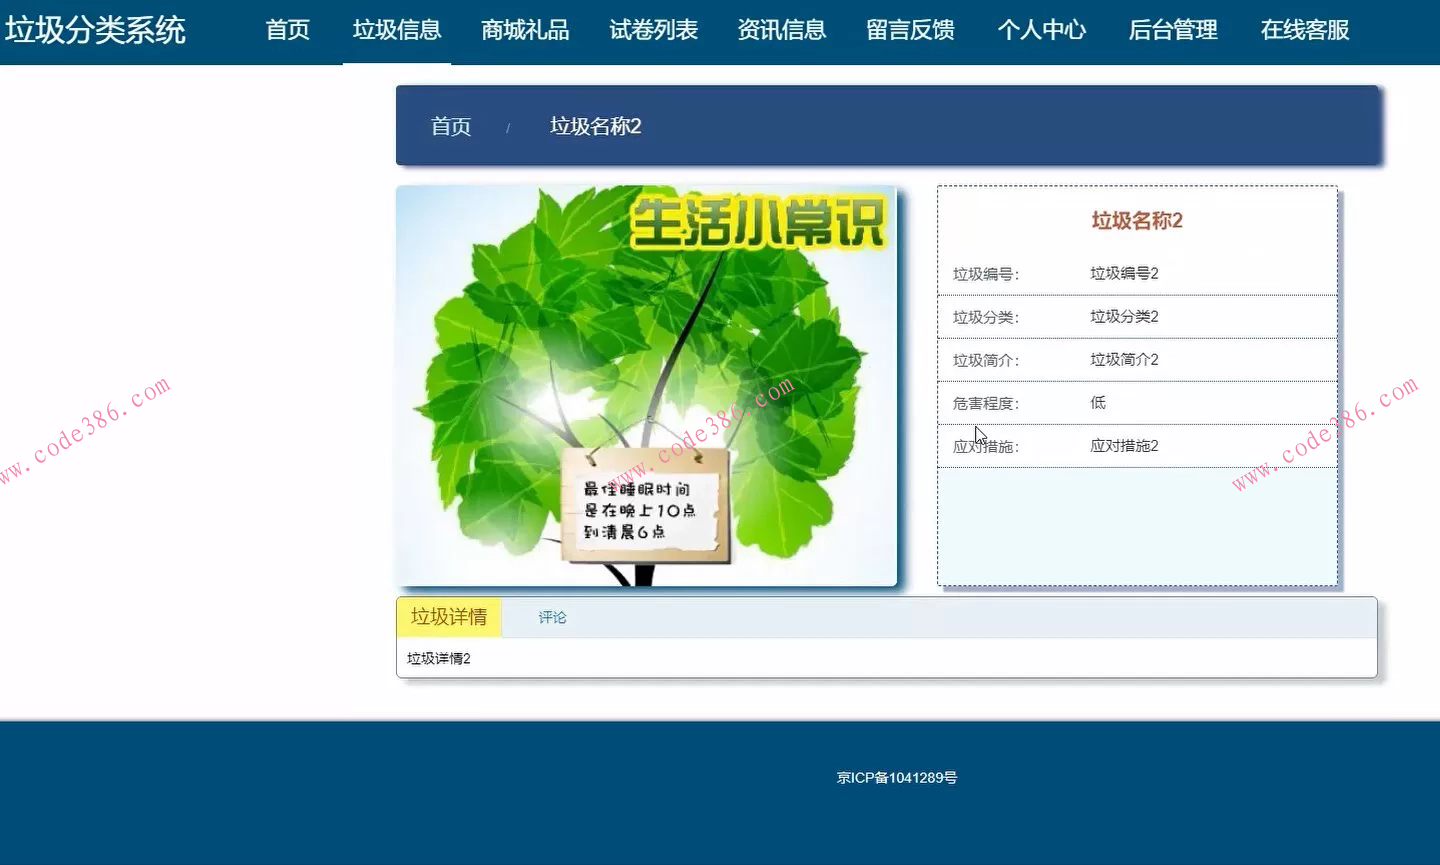Select the 垃圾信息 navigation tab

click(397, 30)
